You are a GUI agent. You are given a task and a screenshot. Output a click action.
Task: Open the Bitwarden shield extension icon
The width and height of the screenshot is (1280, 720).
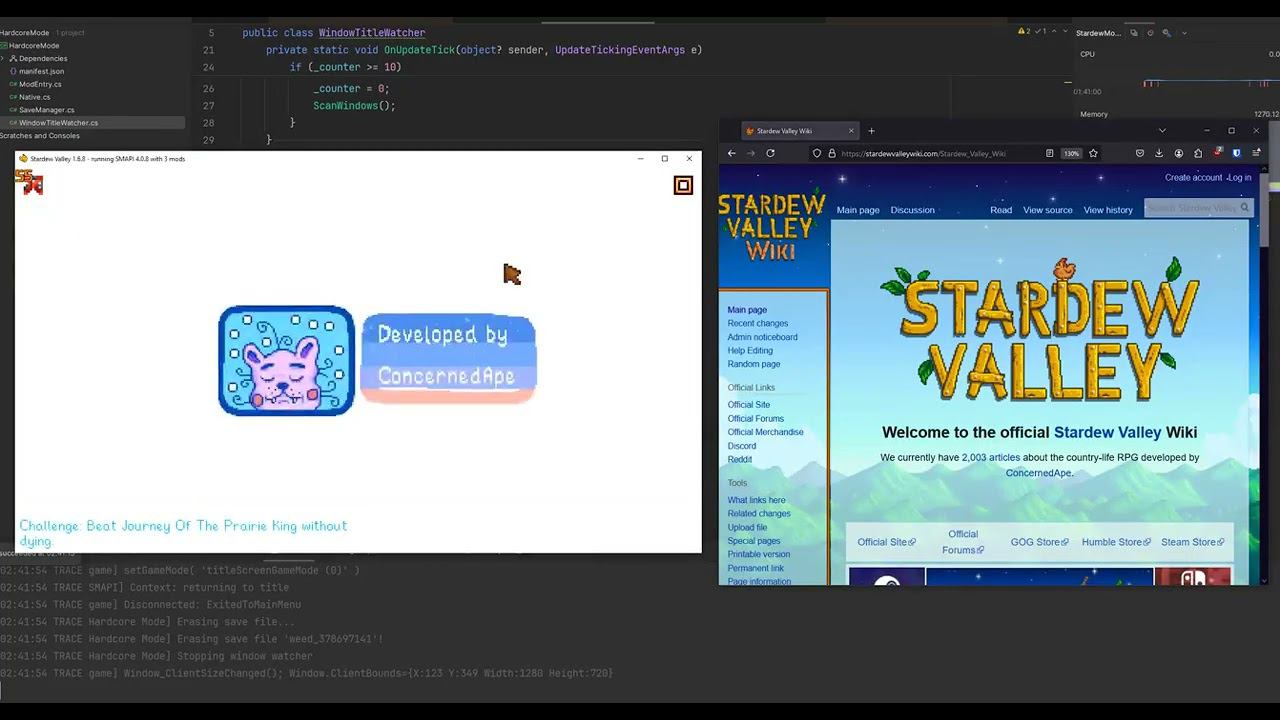[1236, 153]
